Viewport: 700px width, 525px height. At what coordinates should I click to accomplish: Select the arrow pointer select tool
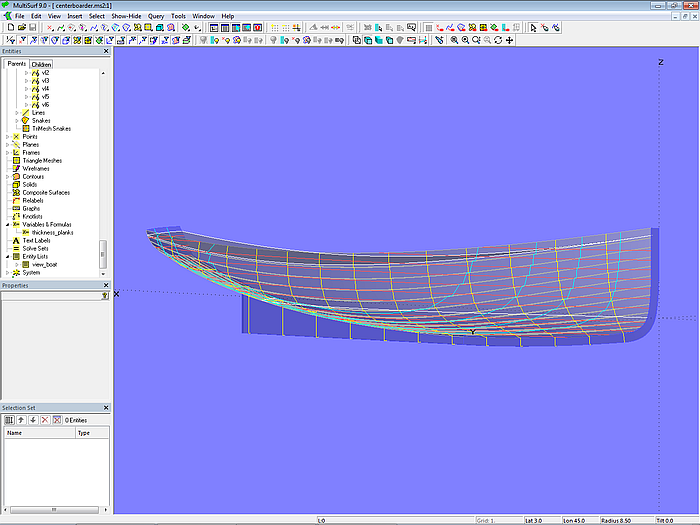pos(533,28)
